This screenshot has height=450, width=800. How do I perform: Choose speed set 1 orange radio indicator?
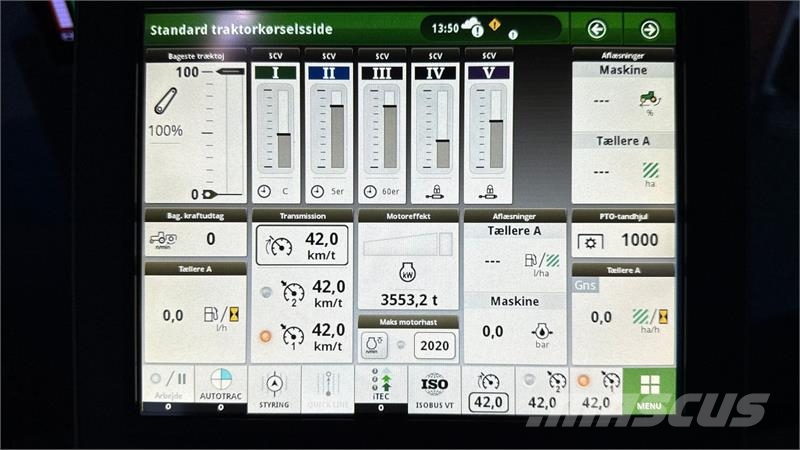[265, 336]
